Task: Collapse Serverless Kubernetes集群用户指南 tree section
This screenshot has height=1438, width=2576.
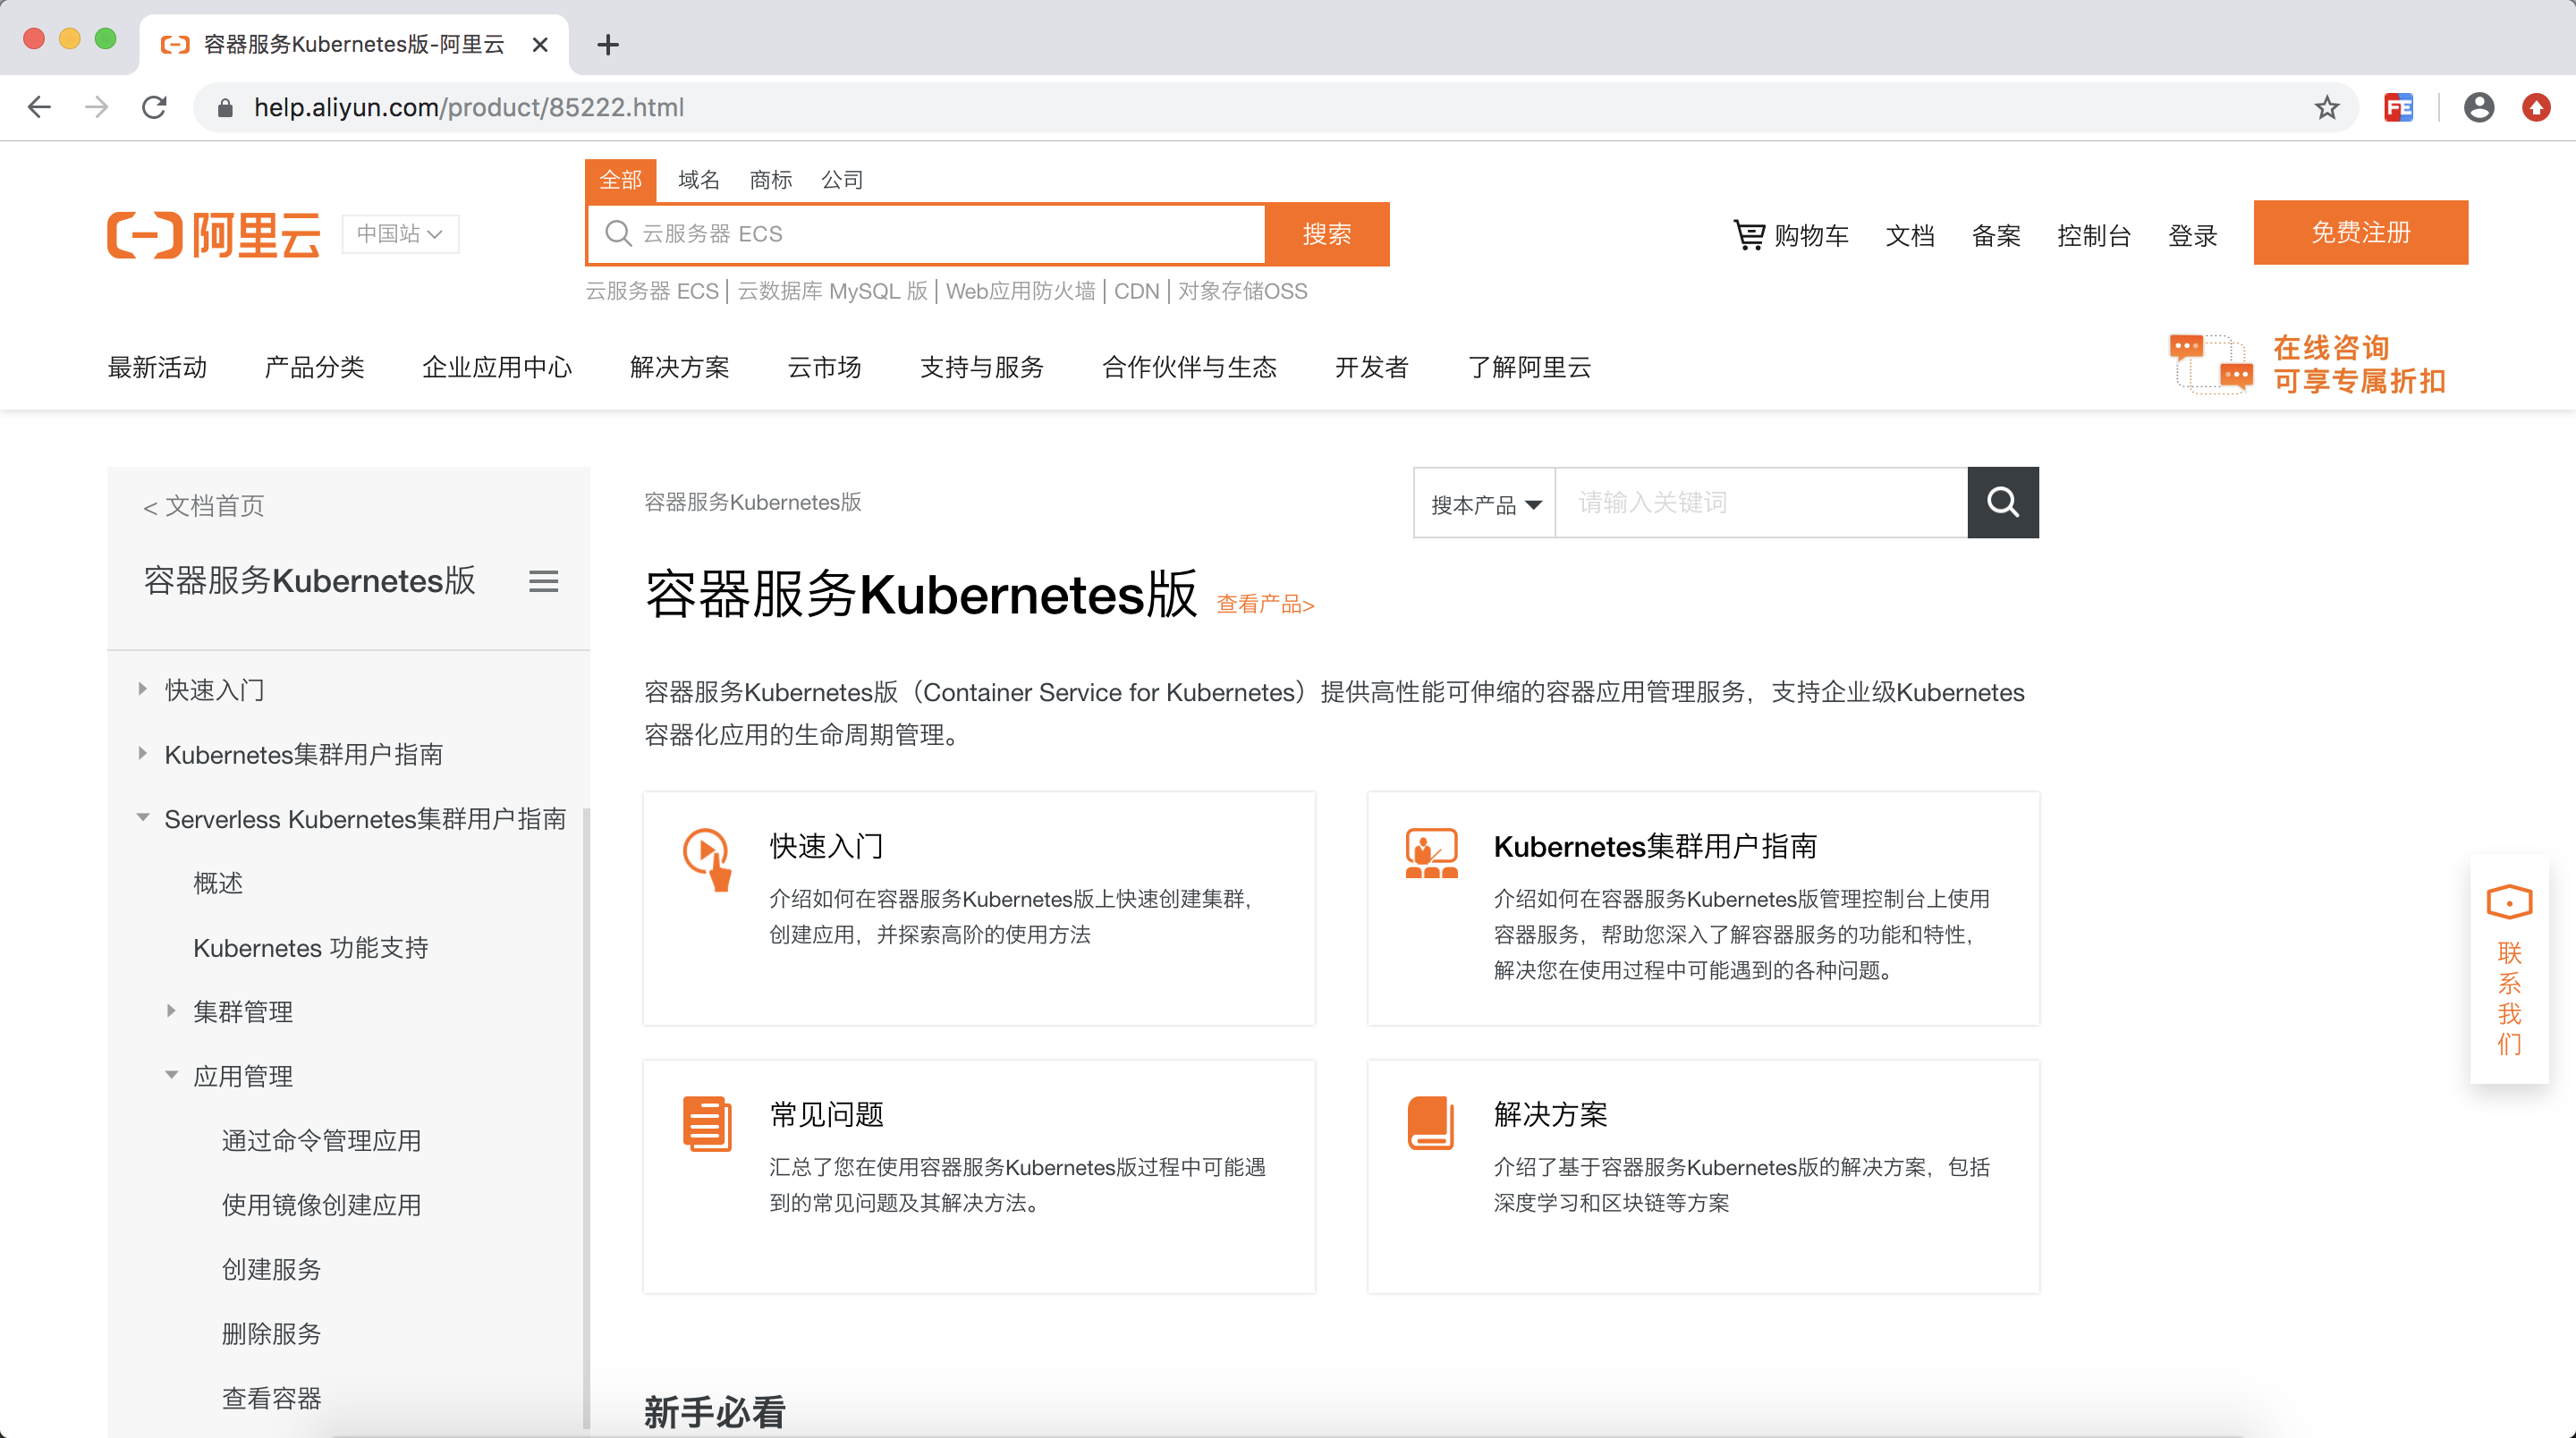Action: pos(143,818)
